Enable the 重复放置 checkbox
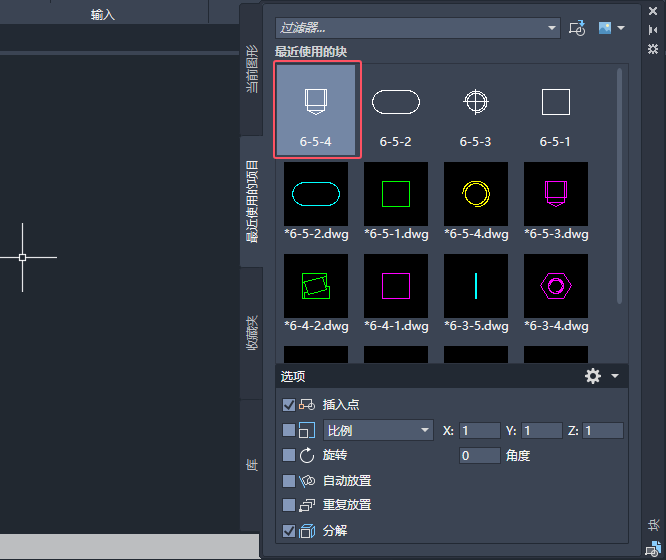The width and height of the screenshot is (666, 560). 289,505
